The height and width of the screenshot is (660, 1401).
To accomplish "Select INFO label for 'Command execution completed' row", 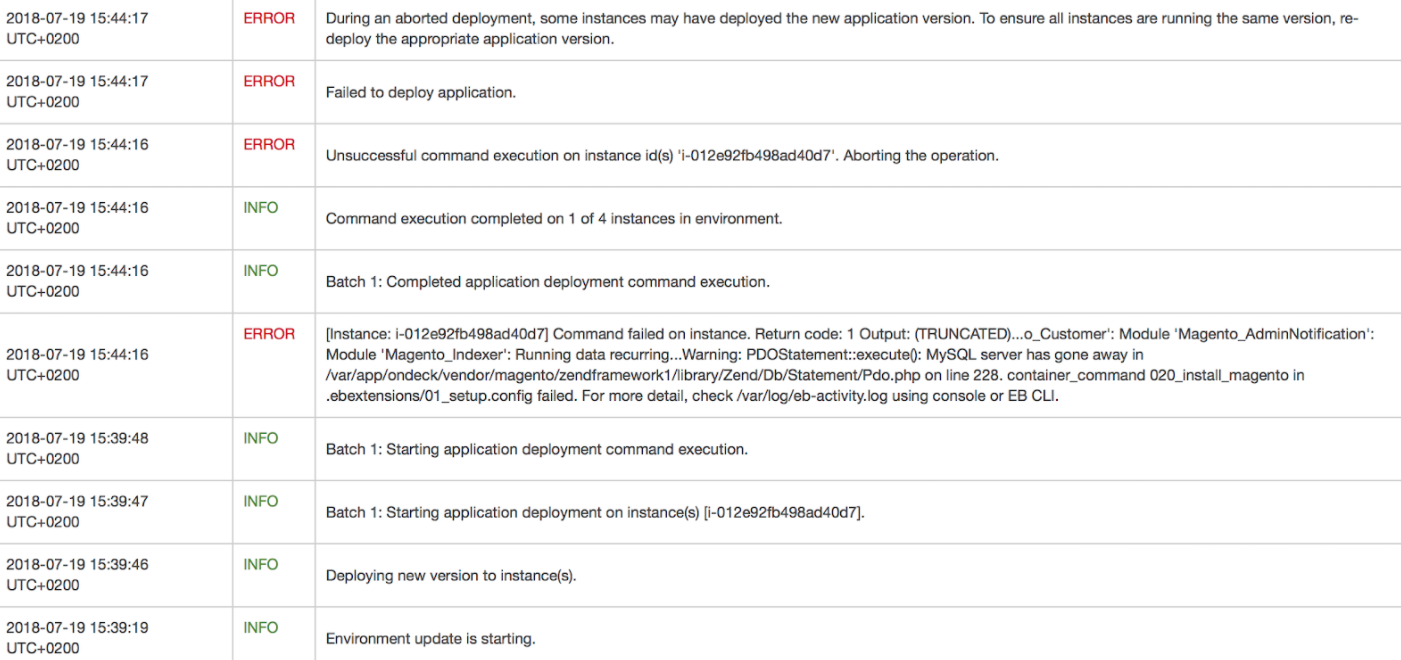I will coord(261,208).
